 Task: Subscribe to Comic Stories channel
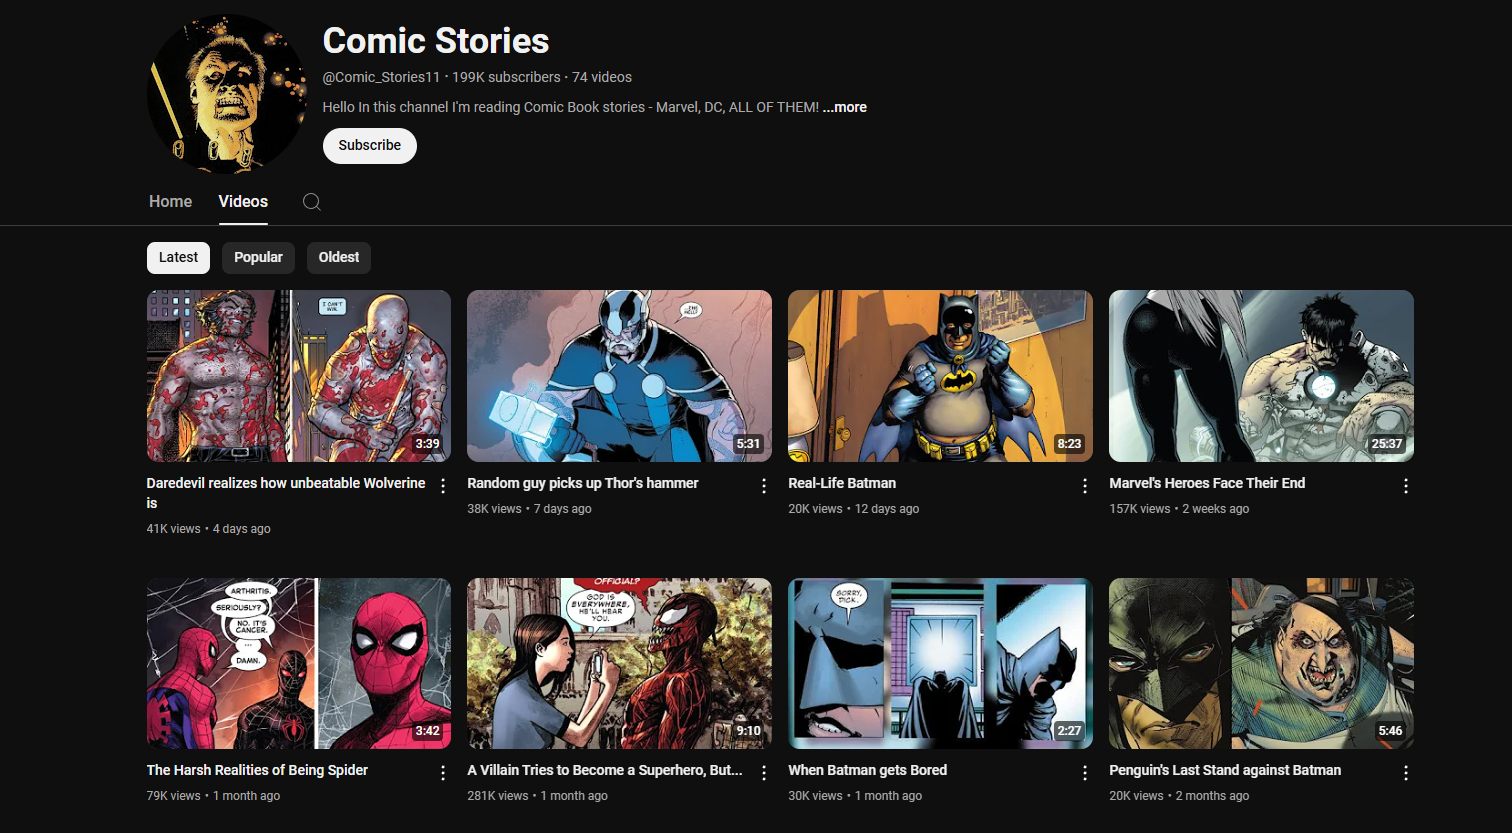[x=370, y=146]
